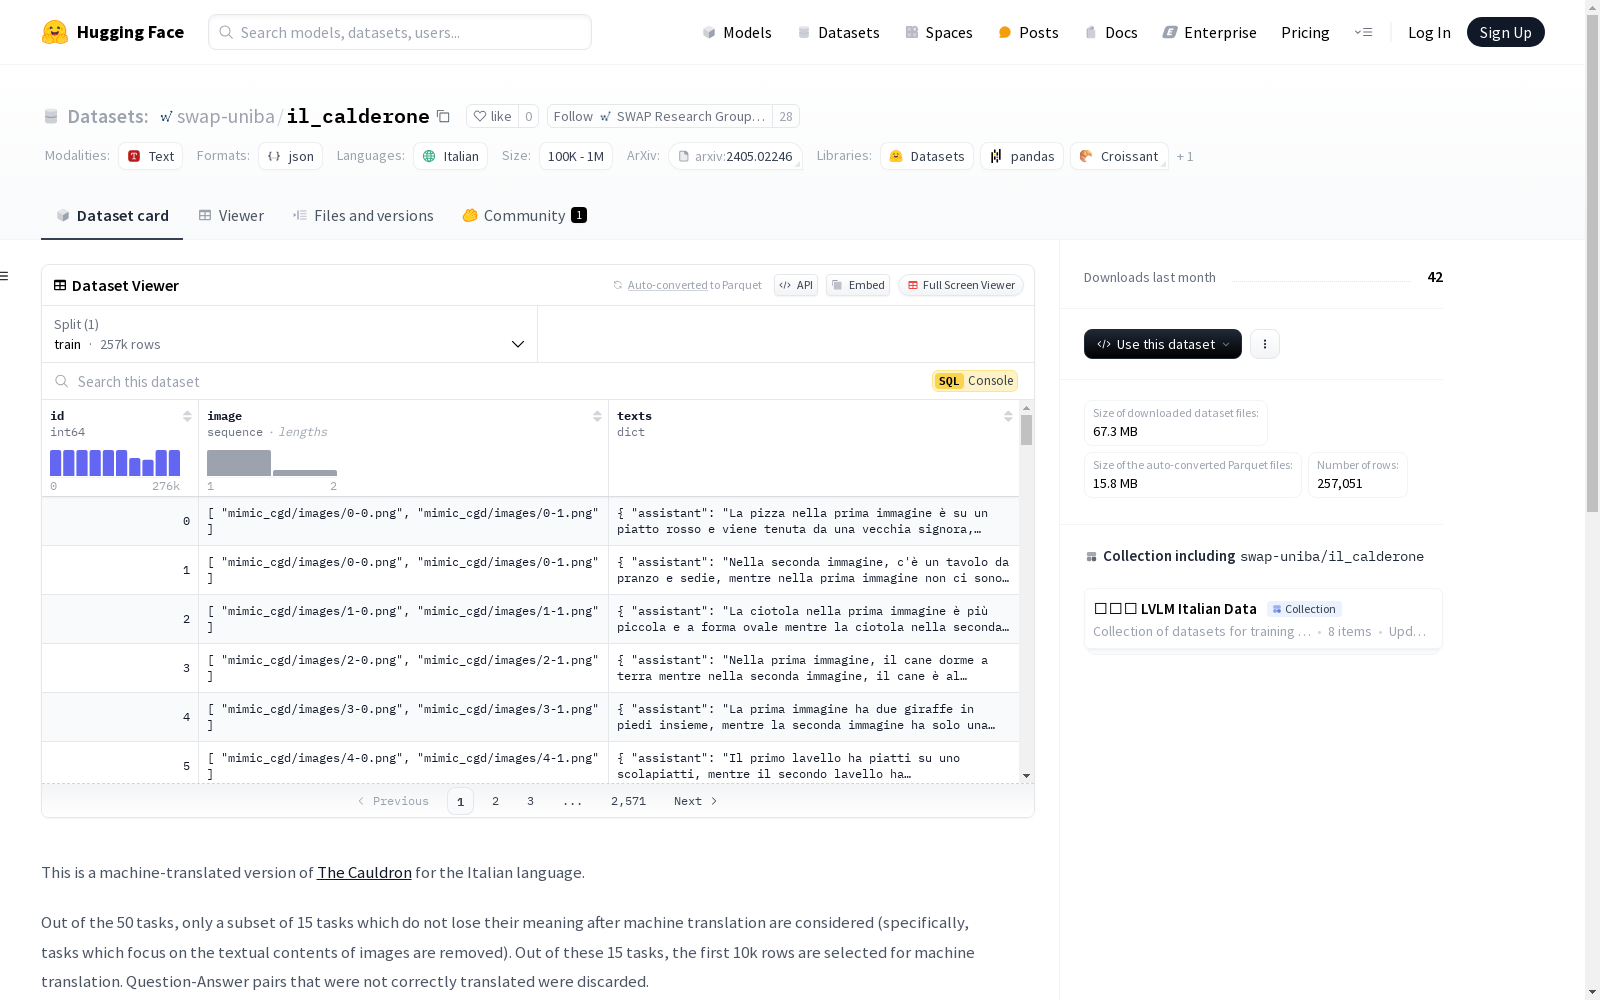Click the heart like icon
The width and height of the screenshot is (1600, 1000).
(480, 116)
